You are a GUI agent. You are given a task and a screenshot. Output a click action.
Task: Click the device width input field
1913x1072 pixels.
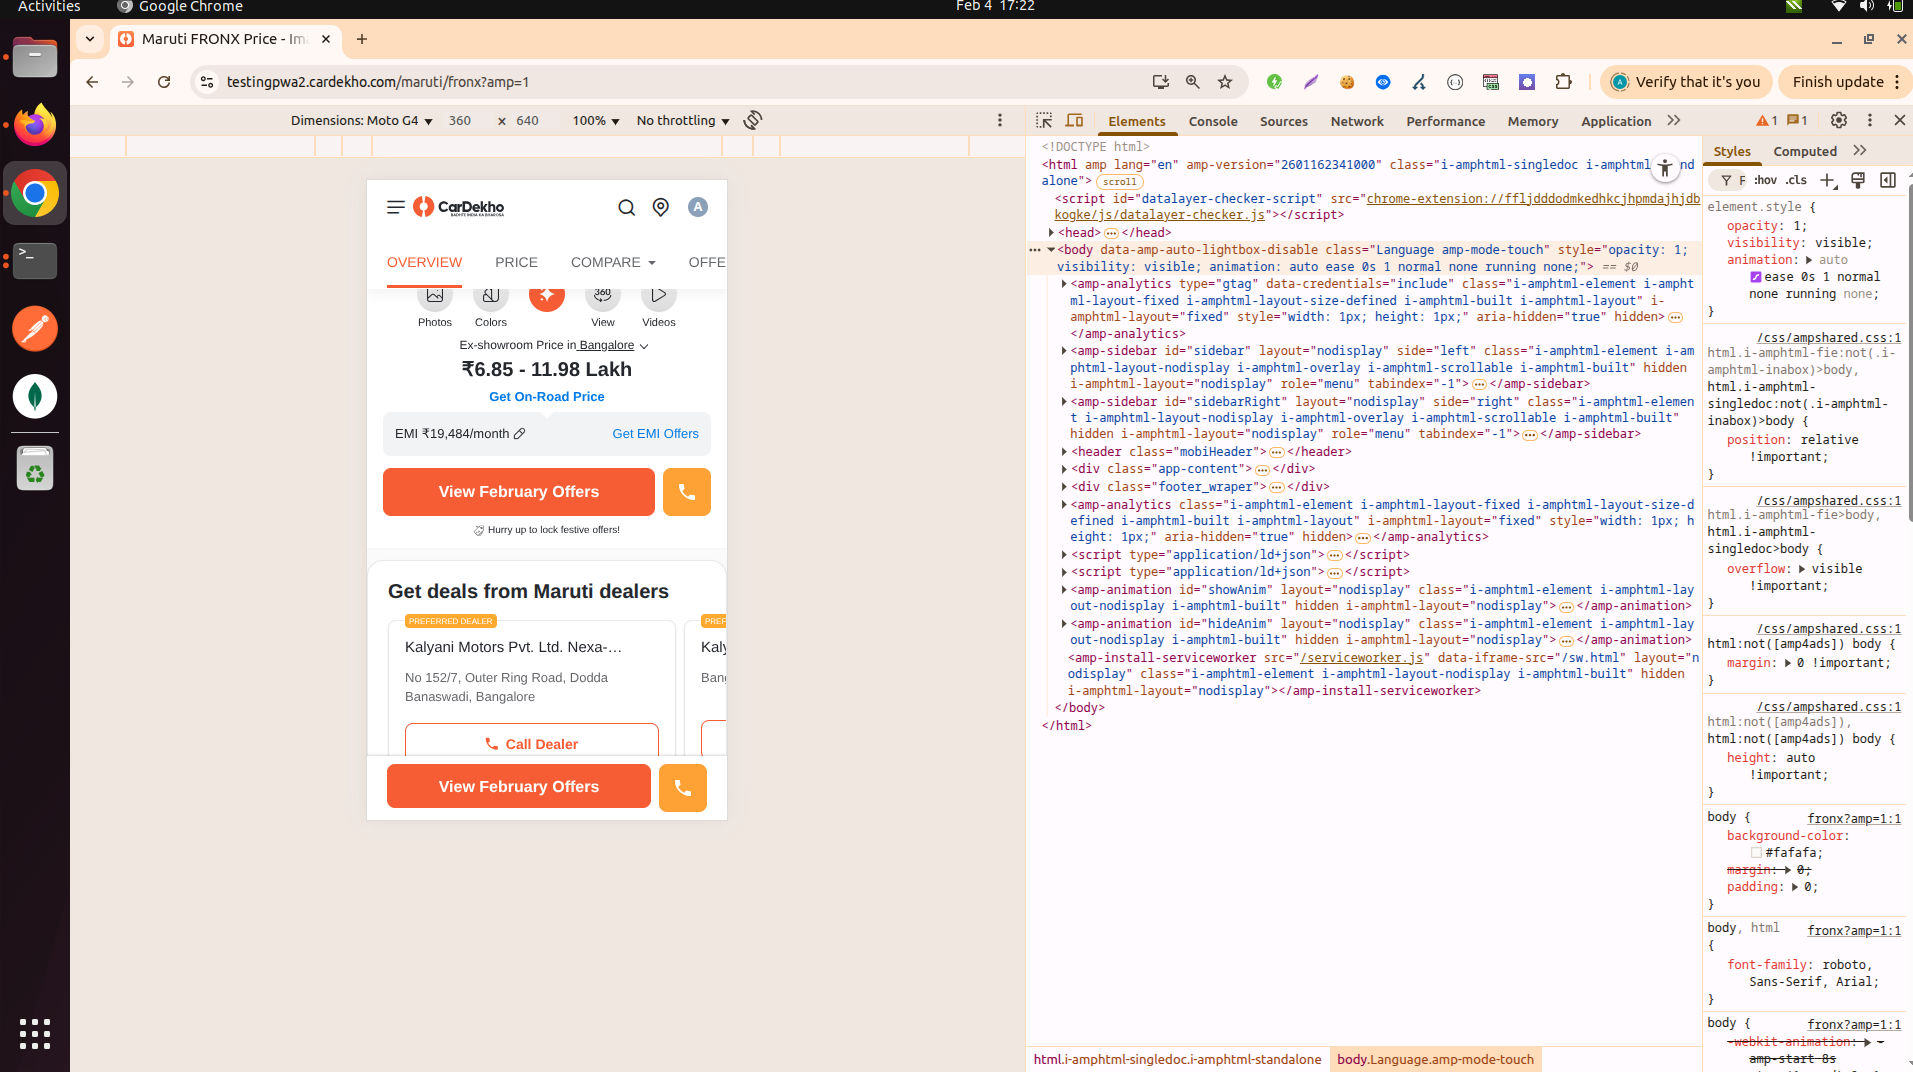[460, 120]
